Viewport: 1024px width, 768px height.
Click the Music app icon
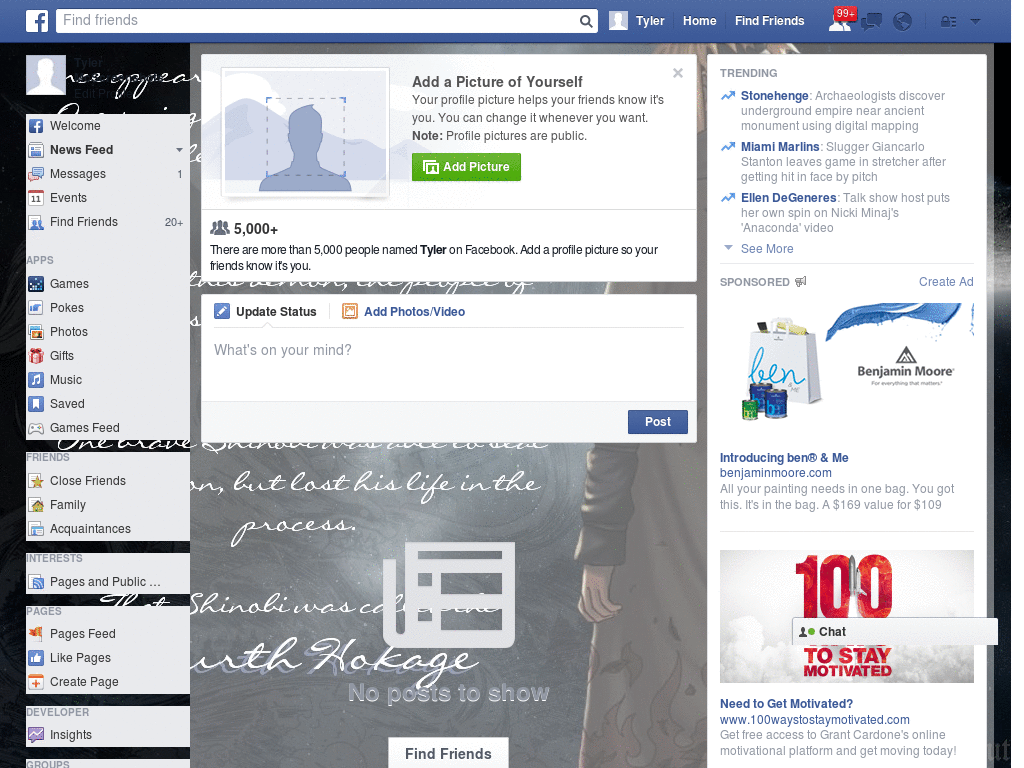[36, 380]
